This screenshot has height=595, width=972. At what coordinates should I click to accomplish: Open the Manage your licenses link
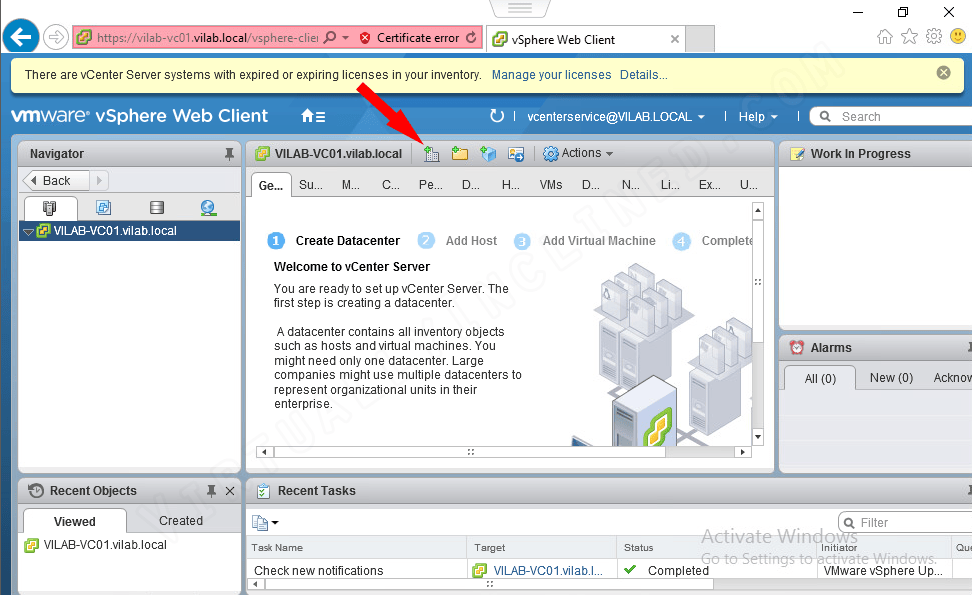pos(551,74)
